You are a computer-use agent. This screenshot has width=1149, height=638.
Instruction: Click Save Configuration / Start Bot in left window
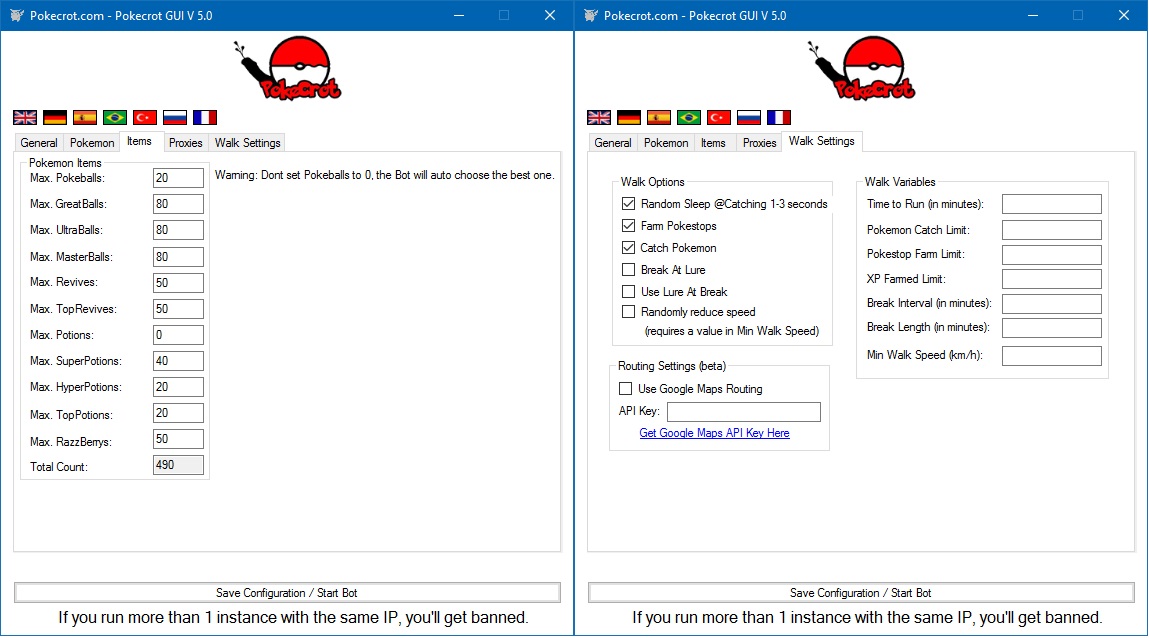(x=287, y=593)
